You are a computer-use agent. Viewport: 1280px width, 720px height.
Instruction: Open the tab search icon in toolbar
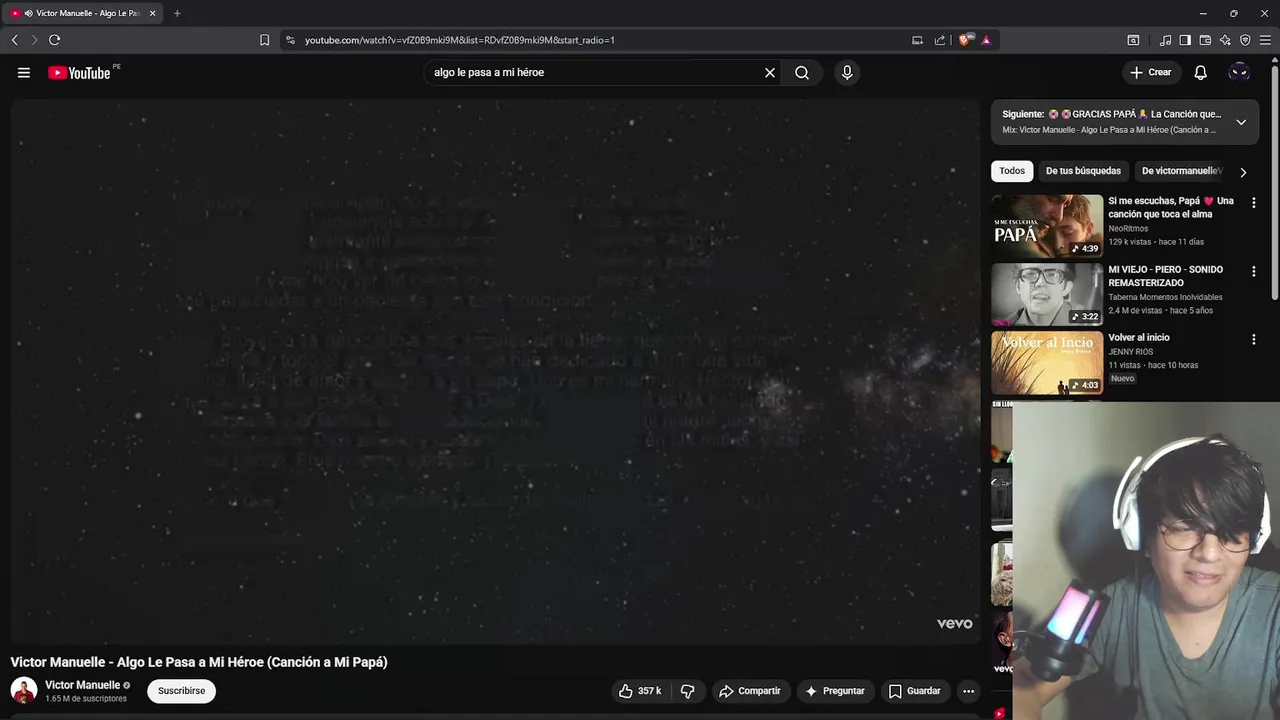click(1133, 40)
